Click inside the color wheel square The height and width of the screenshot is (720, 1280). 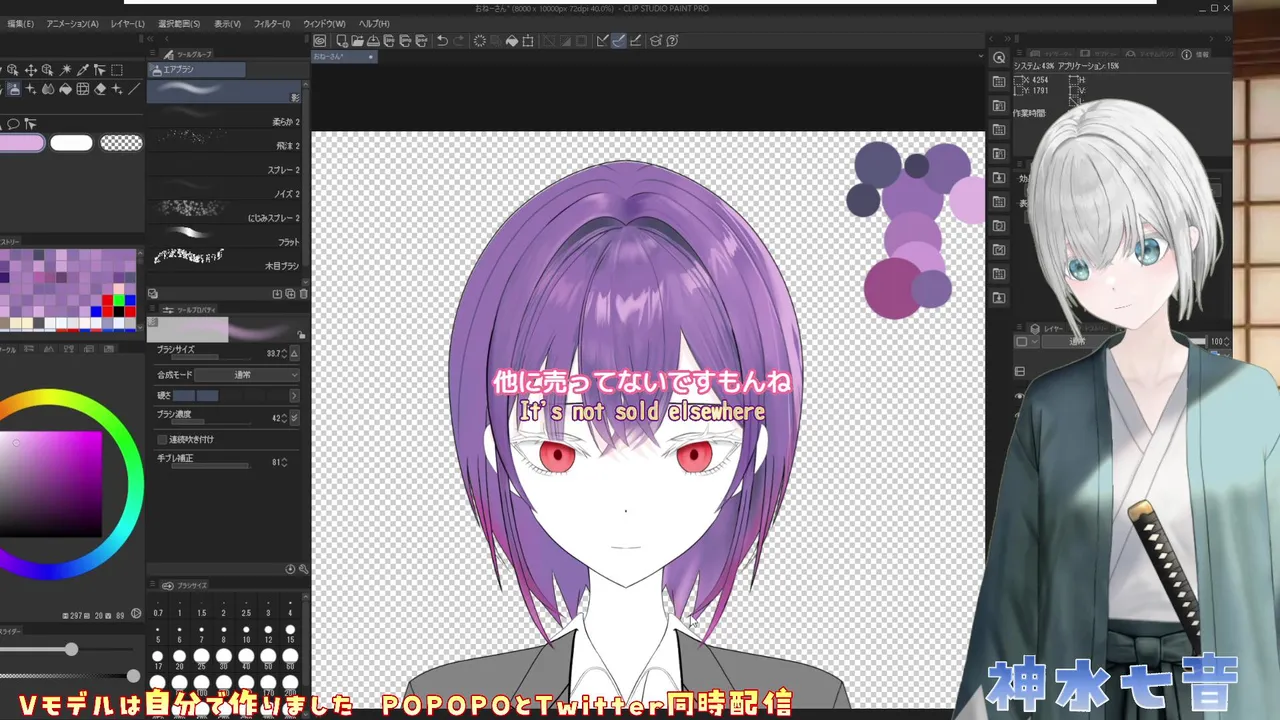point(51,484)
